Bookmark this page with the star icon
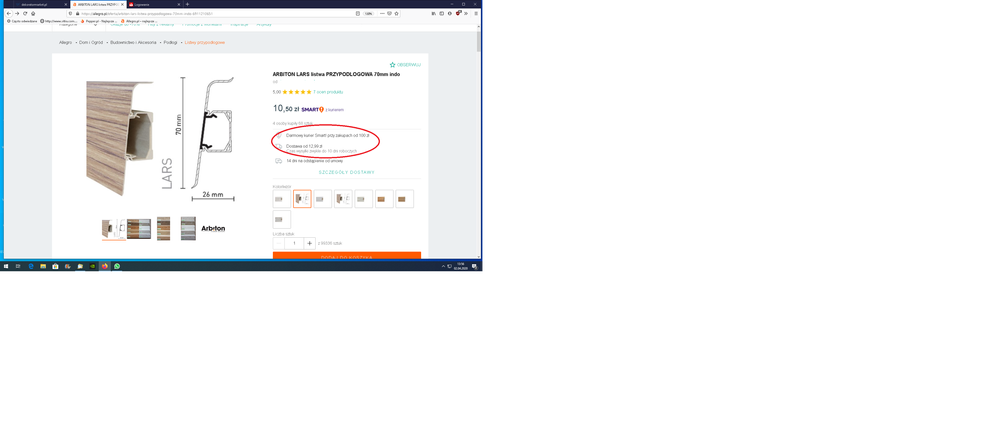This screenshot has height=438, width=999. pyautogui.click(x=396, y=13)
